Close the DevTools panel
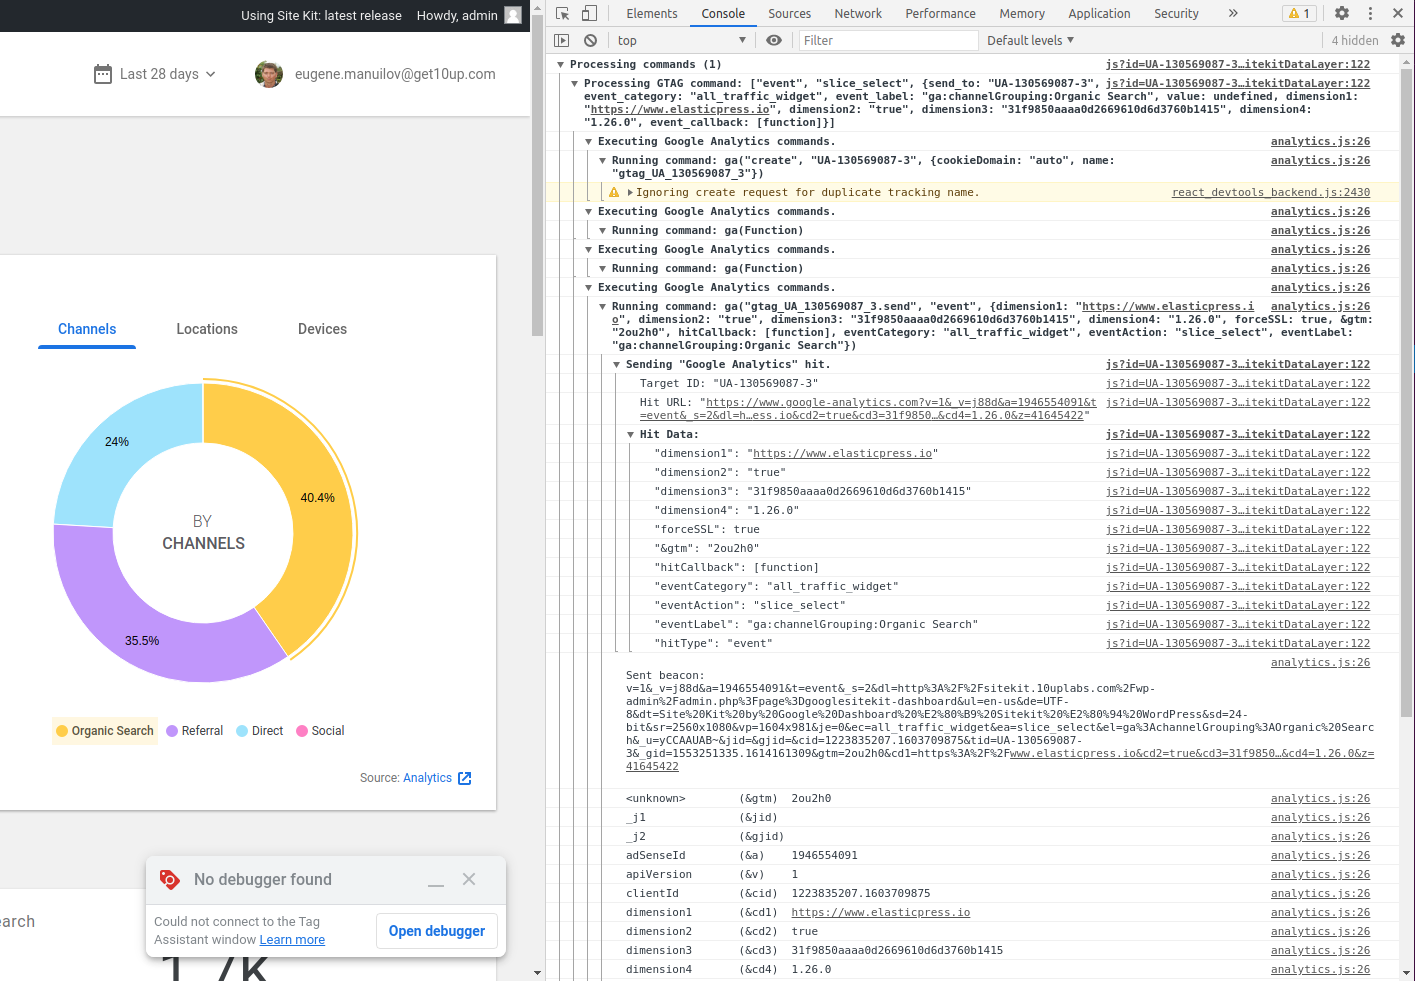This screenshot has width=1415, height=981. (x=1396, y=13)
